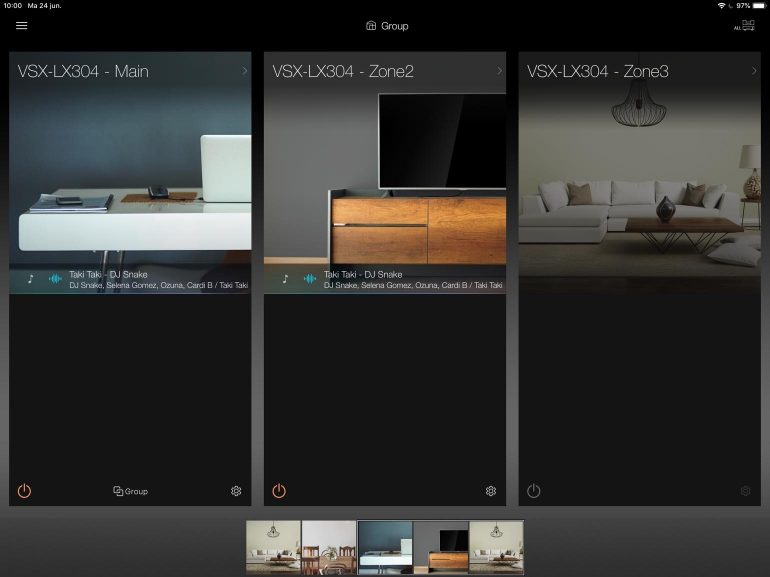Expand VSX-LX304 Main zone chevron
This screenshot has width=770, height=577.
point(244,71)
